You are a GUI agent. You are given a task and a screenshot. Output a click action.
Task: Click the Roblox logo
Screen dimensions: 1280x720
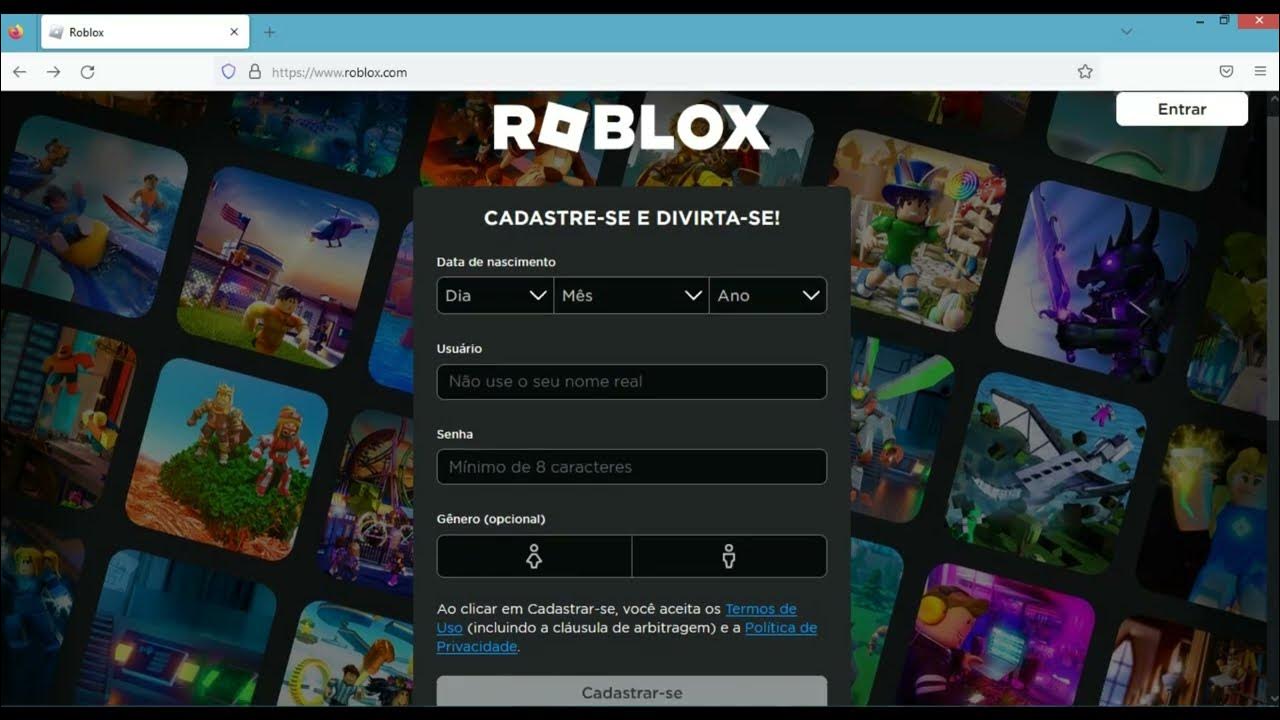pyautogui.click(x=632, y=128)
